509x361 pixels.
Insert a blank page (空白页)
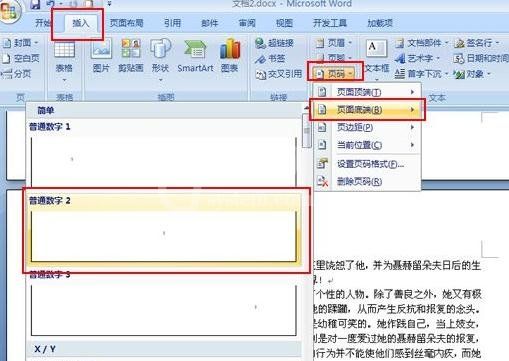[x=21, y=59]
